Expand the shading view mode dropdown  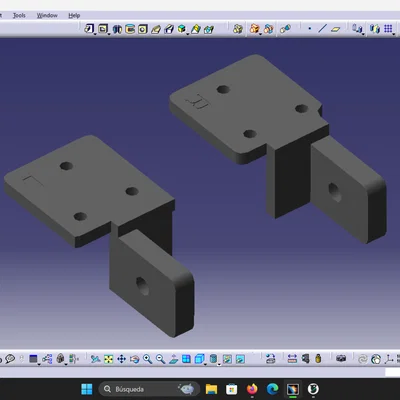tap(219, 364)
